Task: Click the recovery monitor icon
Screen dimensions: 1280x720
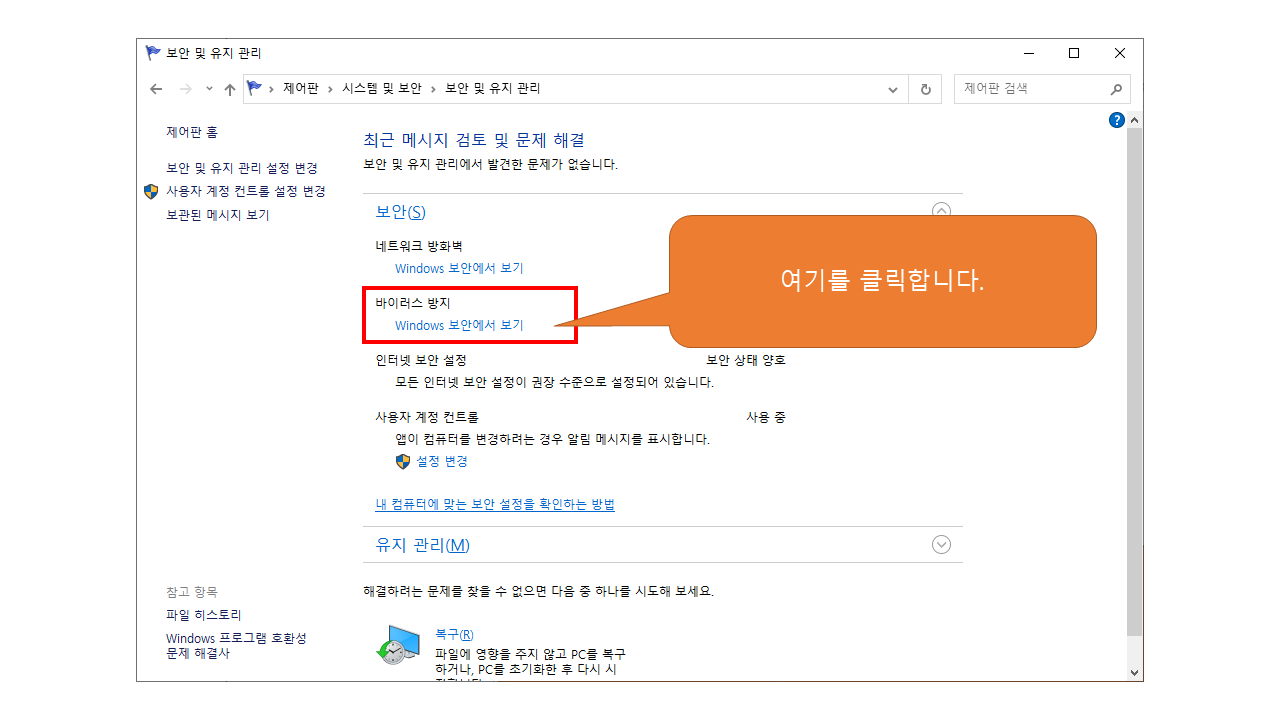Action: [x=399, y=645]
